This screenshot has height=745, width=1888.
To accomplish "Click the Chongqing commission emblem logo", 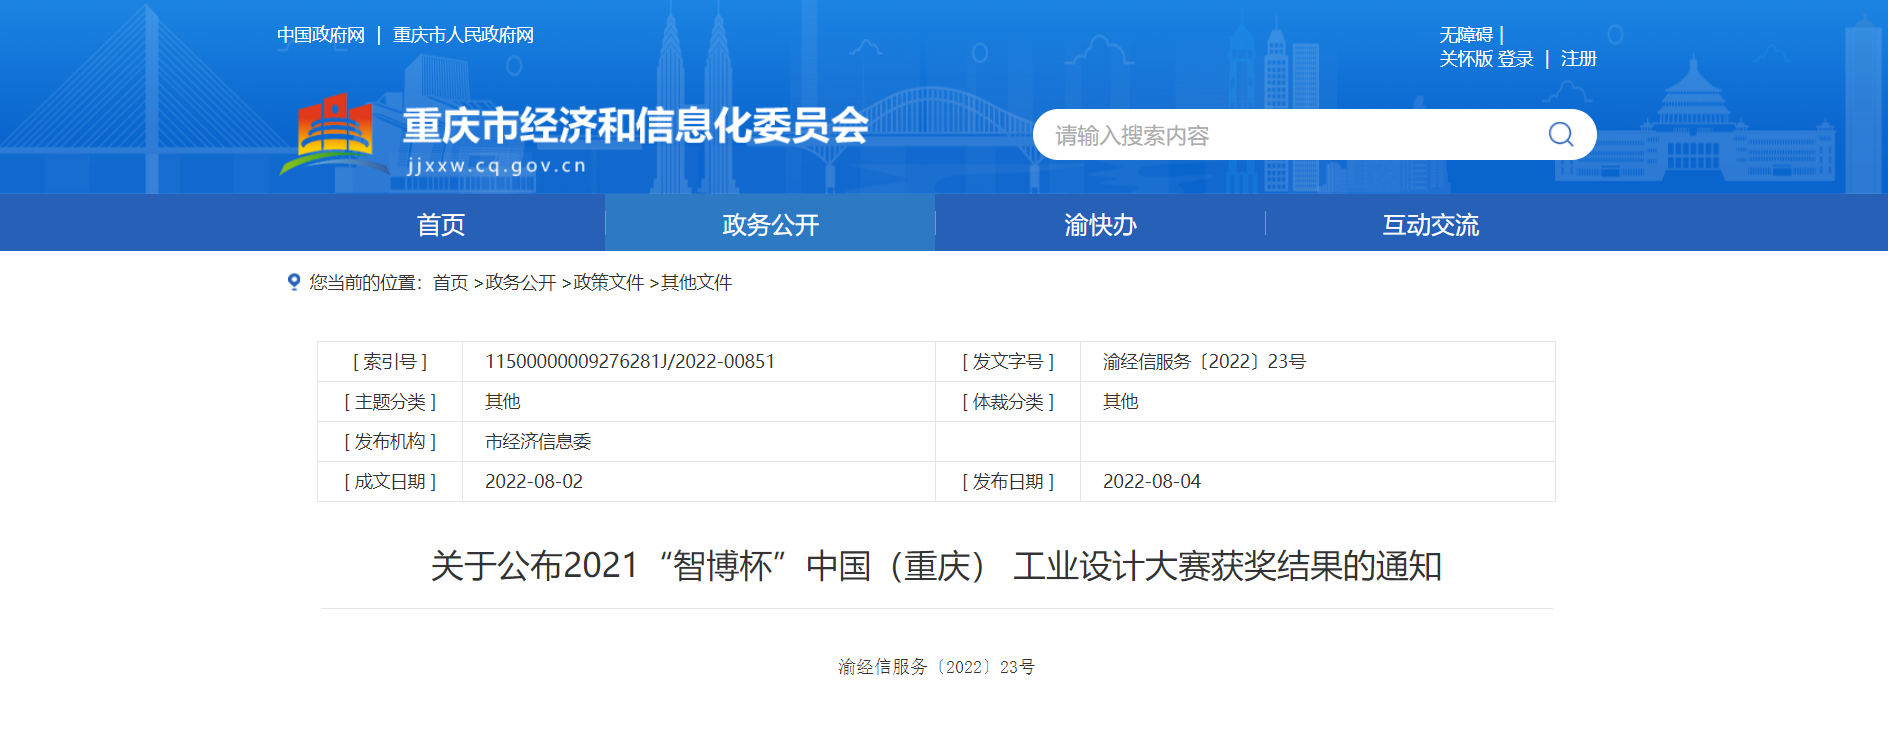I will point(335,133).
